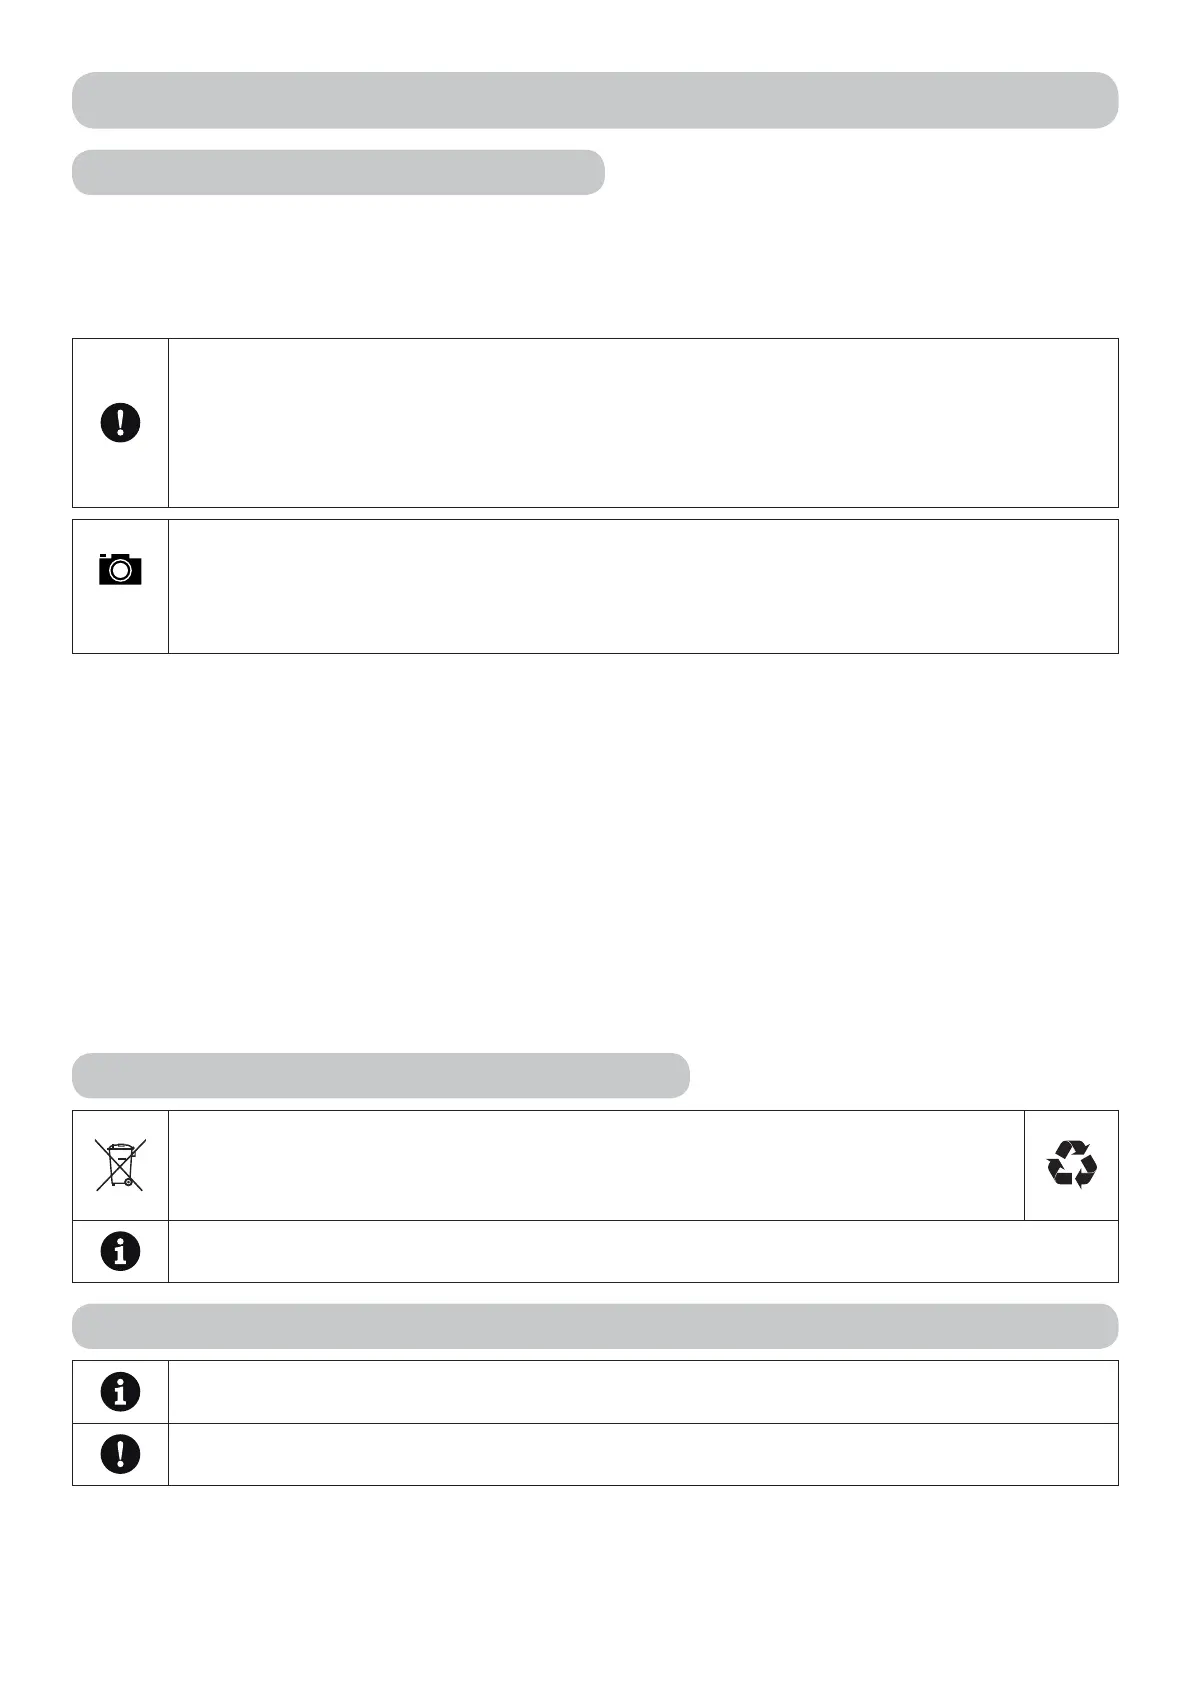Click the empty note box beside the camera icon

(x=643, y=586)
